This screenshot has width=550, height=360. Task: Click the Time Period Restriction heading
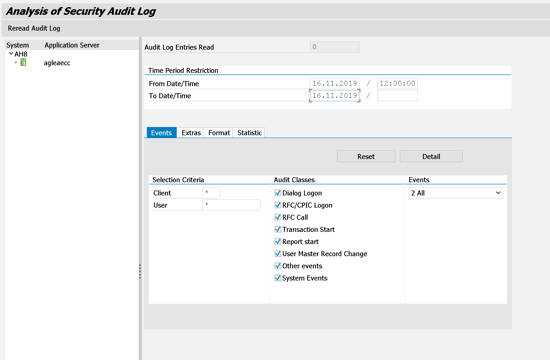pos(183,70)
